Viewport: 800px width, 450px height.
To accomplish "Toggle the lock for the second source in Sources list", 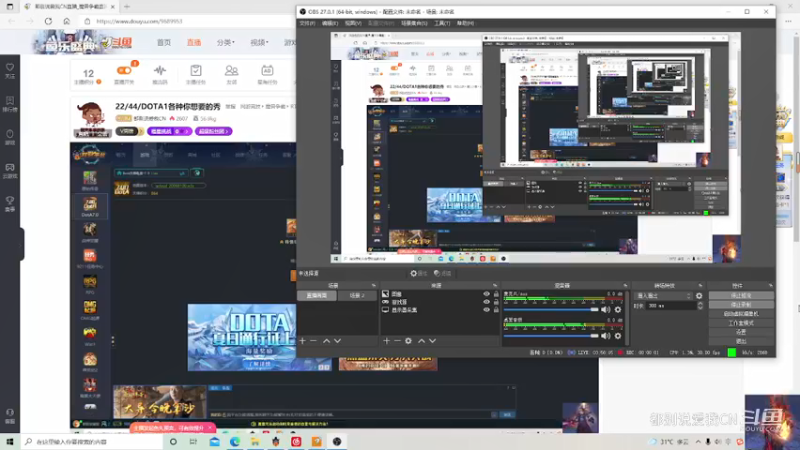I will click(x=496, y=302).
